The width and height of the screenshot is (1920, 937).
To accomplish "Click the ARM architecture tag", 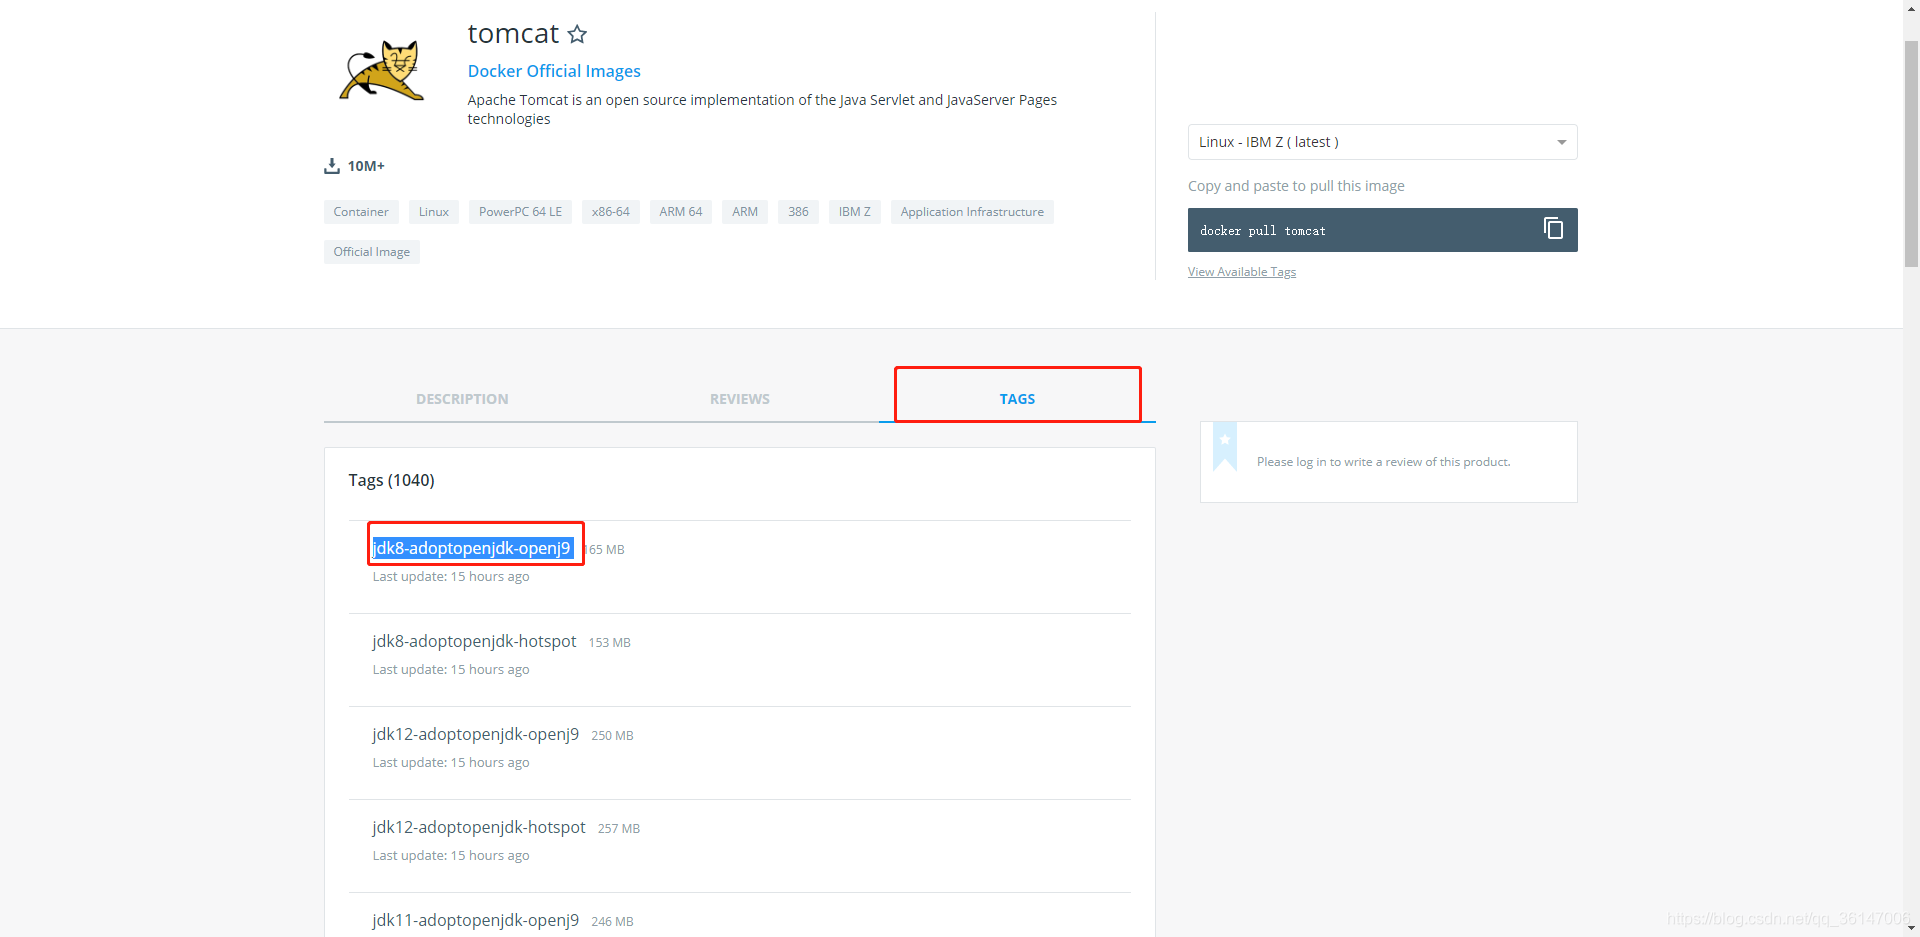I will tap(745, 212).
